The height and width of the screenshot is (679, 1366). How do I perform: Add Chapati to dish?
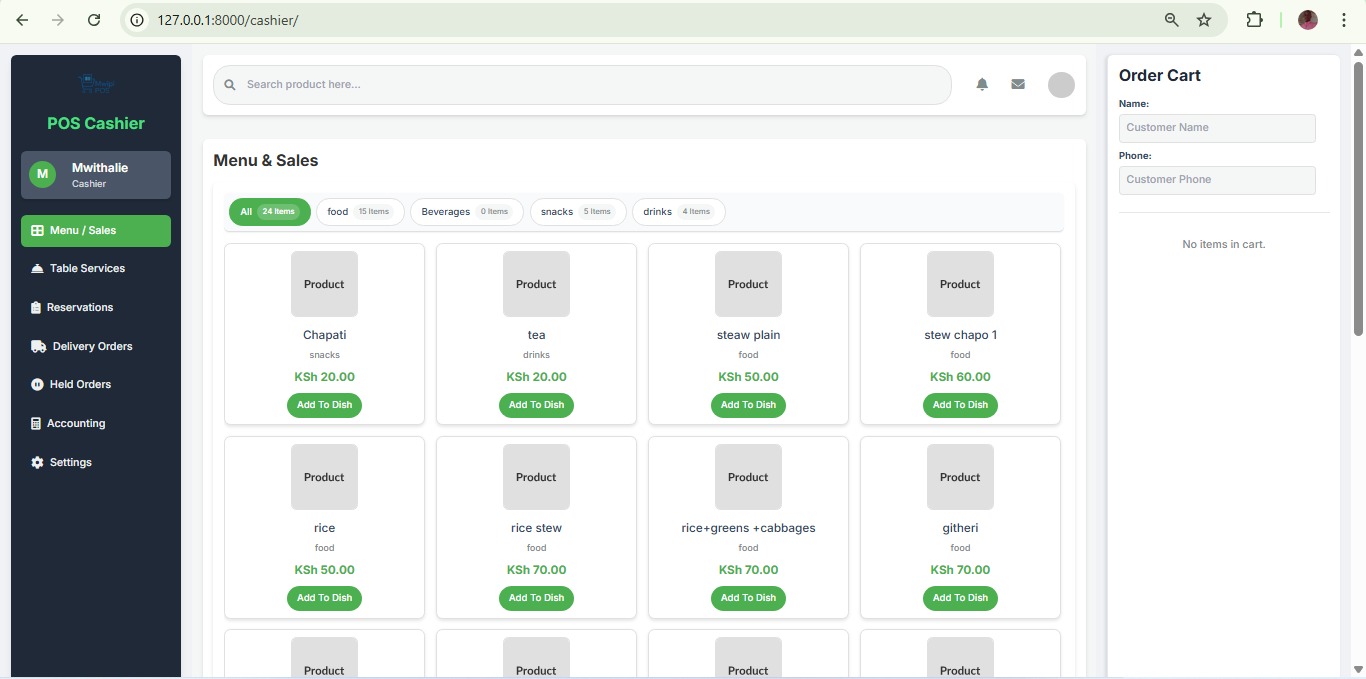tap(324, 405)
